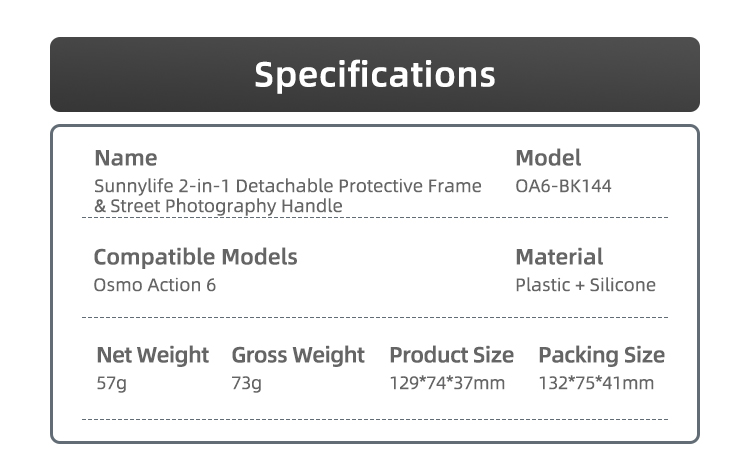The image size is (750, 470).
Task: Click the Net Weight label
Action: 152,355
